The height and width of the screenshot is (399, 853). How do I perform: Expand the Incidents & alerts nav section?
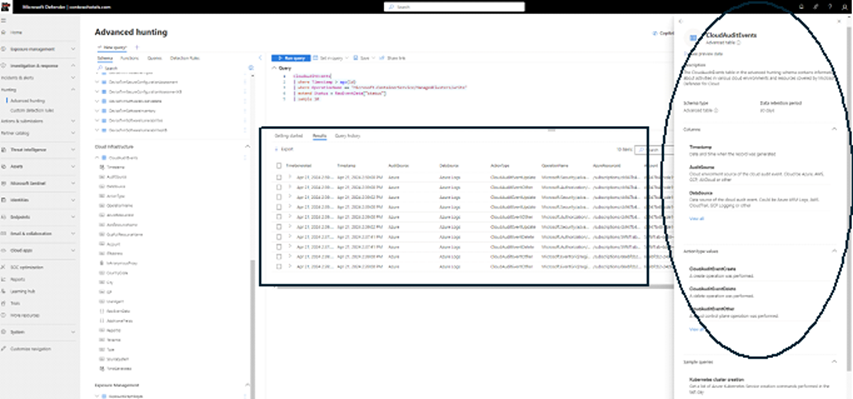click(x=73, y=78)
